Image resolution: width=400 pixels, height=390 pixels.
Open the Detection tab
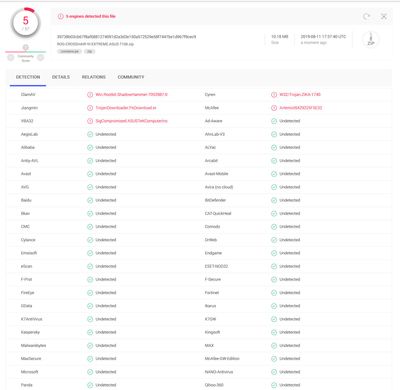pyautogui.click(x=28, y=77)
